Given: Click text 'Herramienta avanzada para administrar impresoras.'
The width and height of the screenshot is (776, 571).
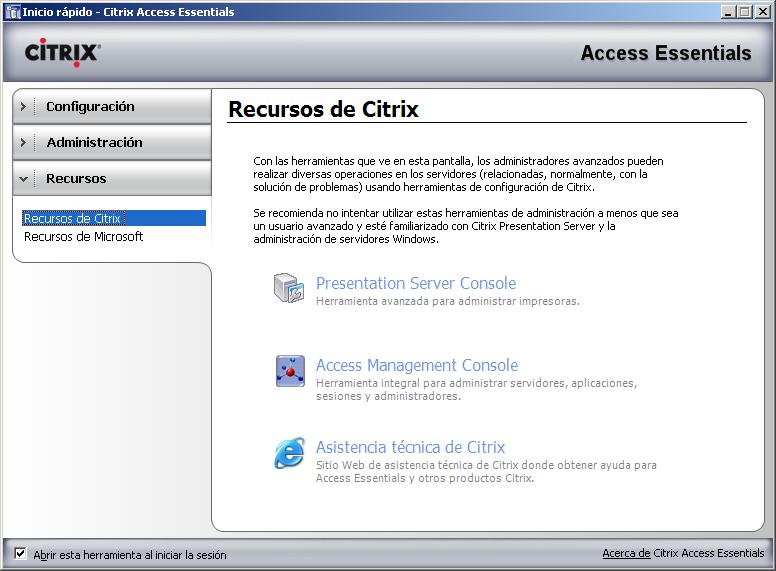Looking at the screenshot, I should [x=448, y=301].
